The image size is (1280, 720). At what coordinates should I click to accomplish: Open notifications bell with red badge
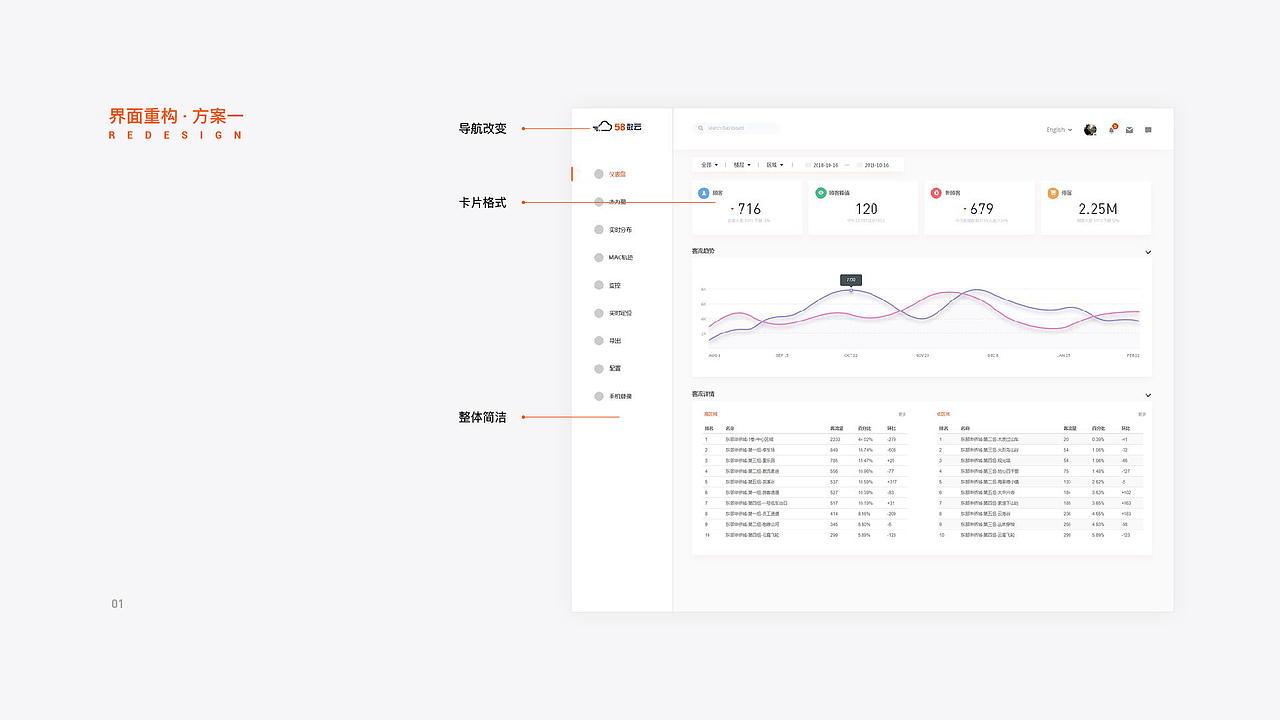[x=1112, y=129]
